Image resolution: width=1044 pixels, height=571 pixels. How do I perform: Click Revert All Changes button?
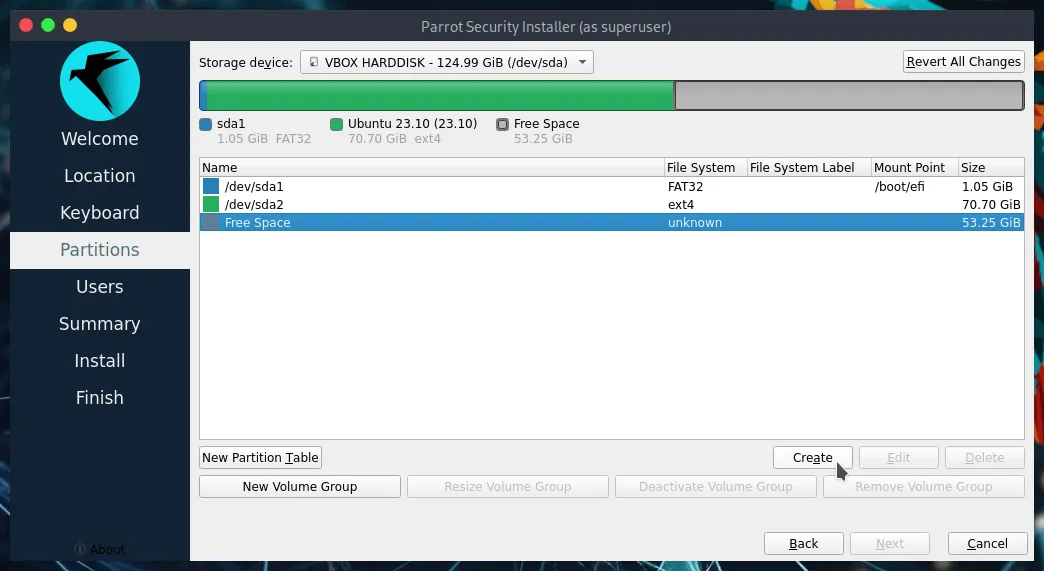pos(963,62)
